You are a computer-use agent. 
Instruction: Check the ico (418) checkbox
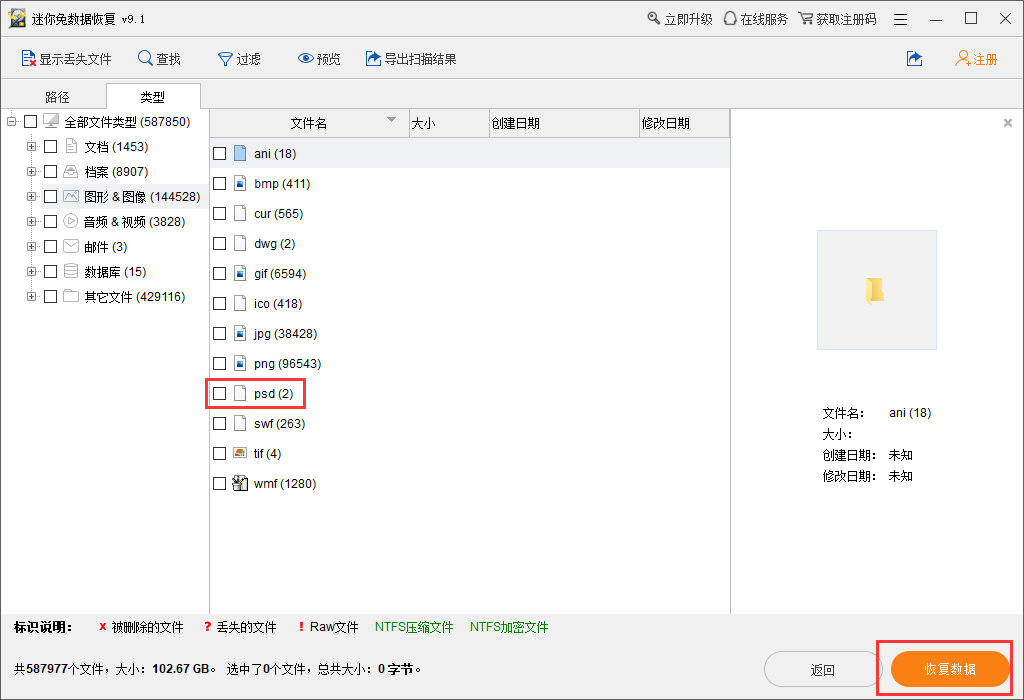(x=219, y=304)
